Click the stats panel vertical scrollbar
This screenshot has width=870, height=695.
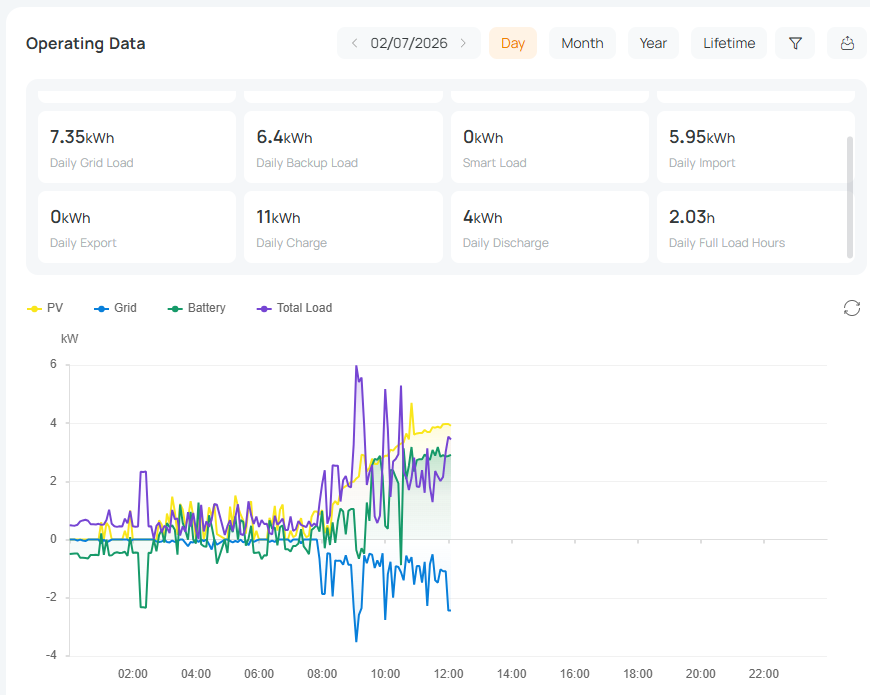pos(849,197)
